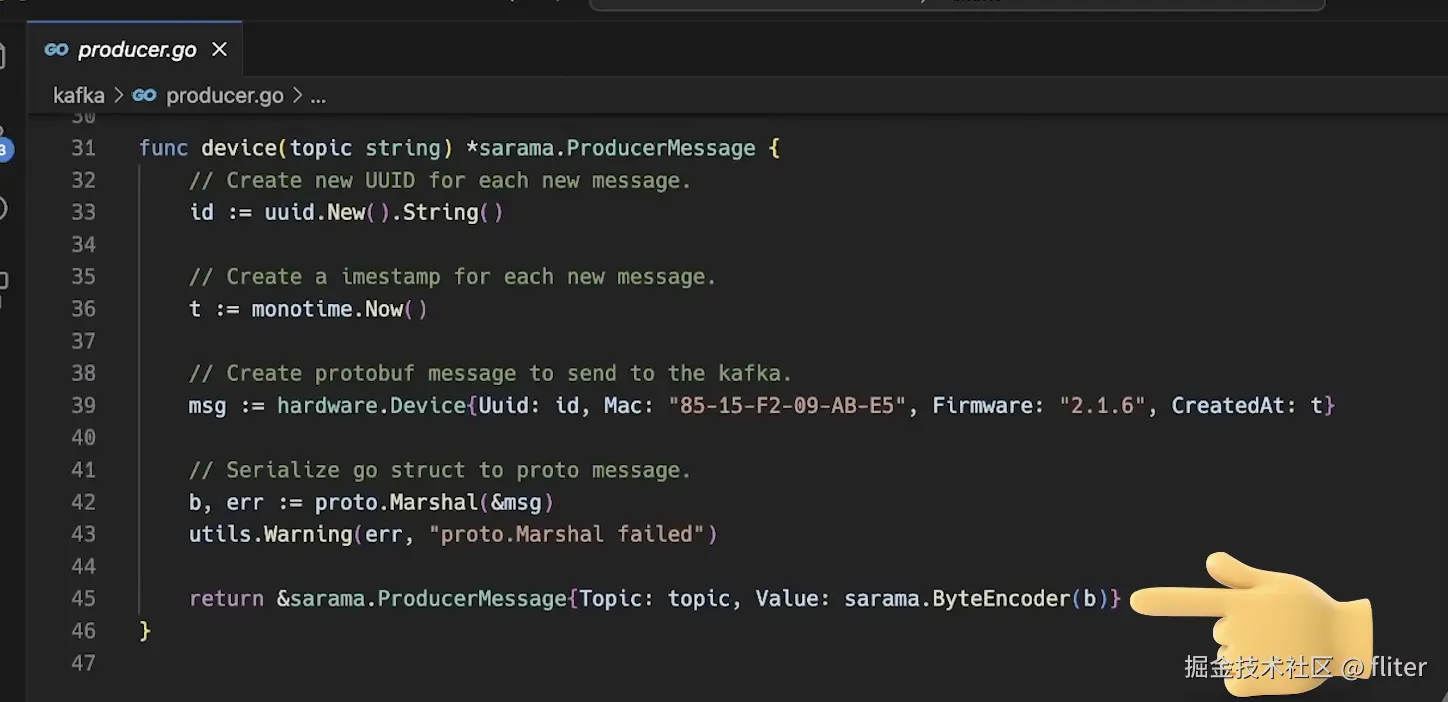
Task: Click the command center search bar
Action: point(956,3)
